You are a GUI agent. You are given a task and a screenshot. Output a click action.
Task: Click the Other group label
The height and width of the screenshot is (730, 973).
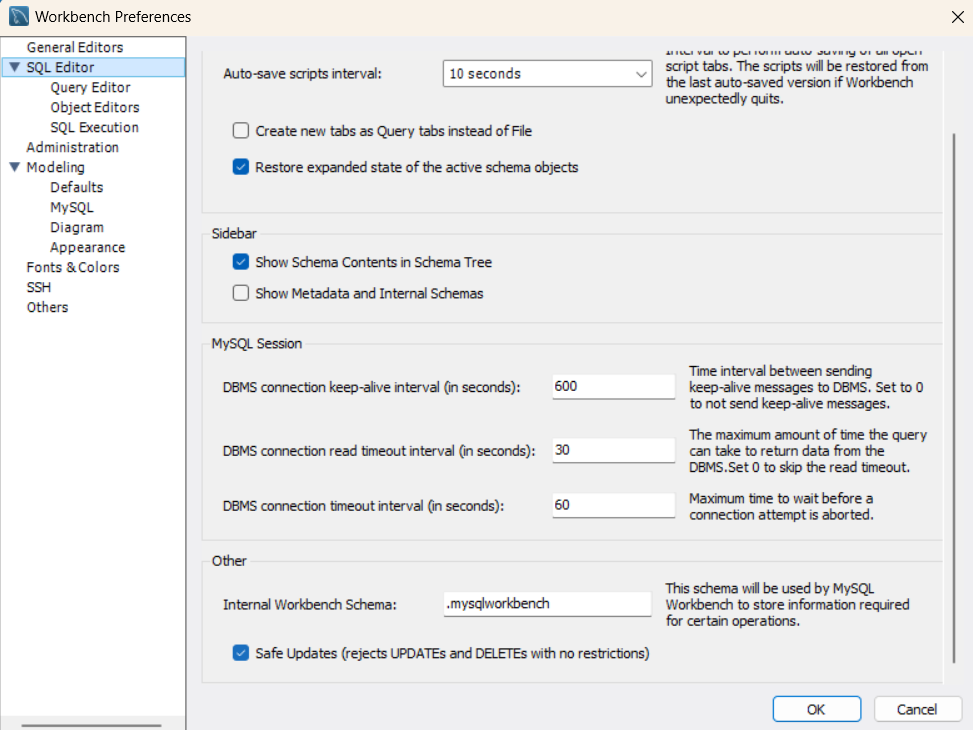229,561
